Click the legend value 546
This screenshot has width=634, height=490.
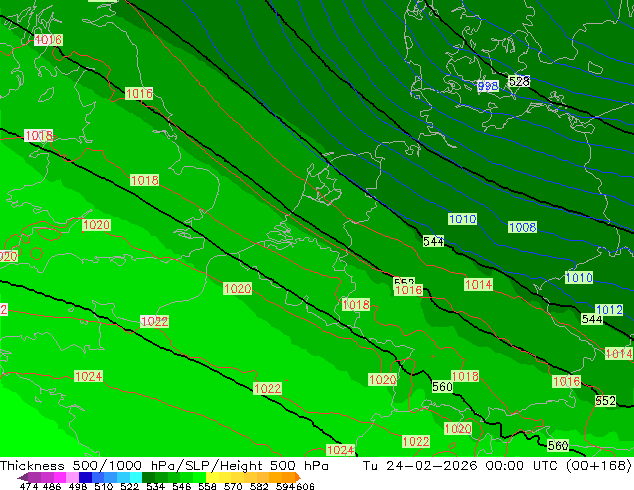click(x=182, y=486)
